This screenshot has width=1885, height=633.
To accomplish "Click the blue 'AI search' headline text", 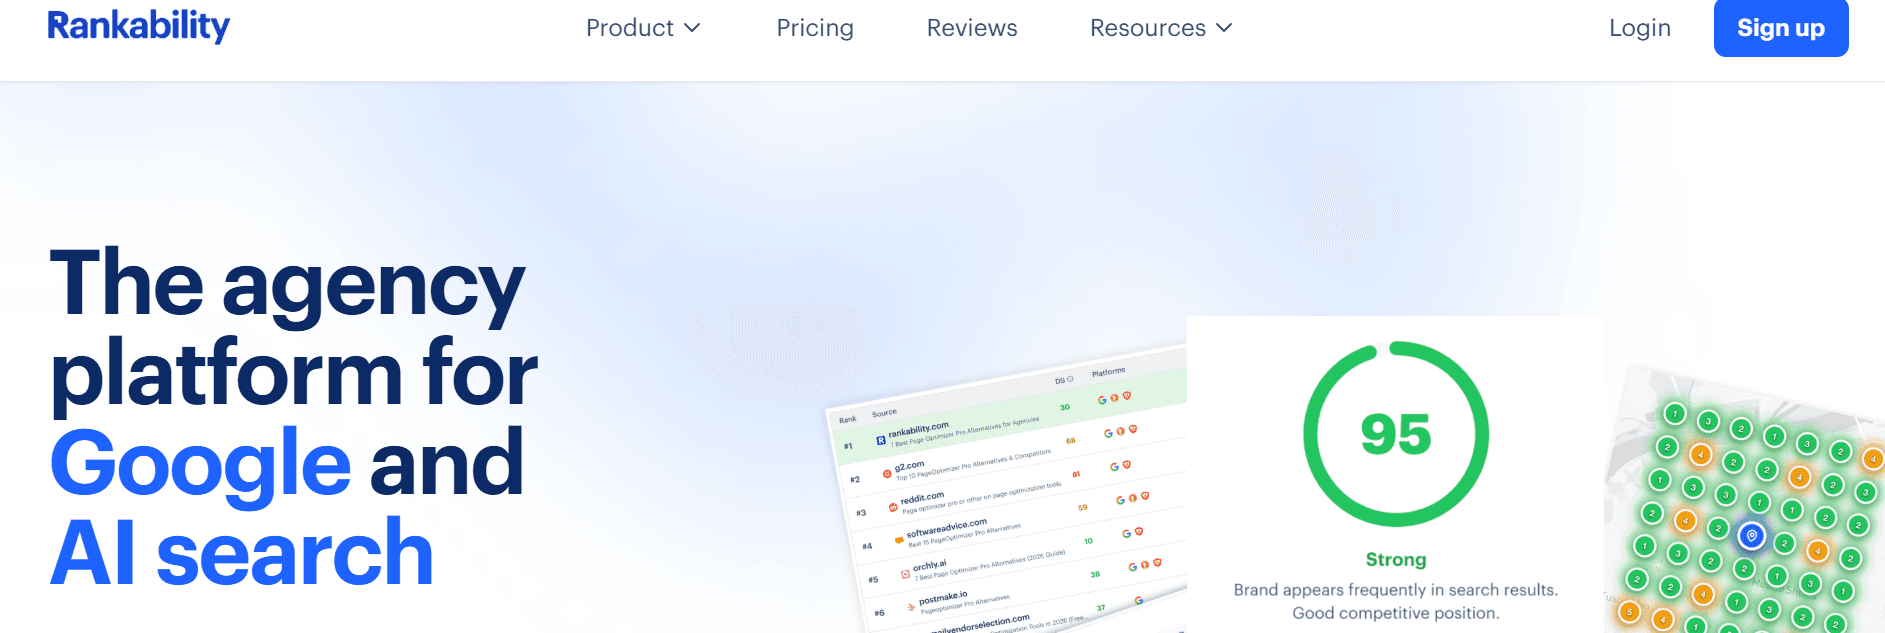I will pyautogui.click(x=242, y=553).
